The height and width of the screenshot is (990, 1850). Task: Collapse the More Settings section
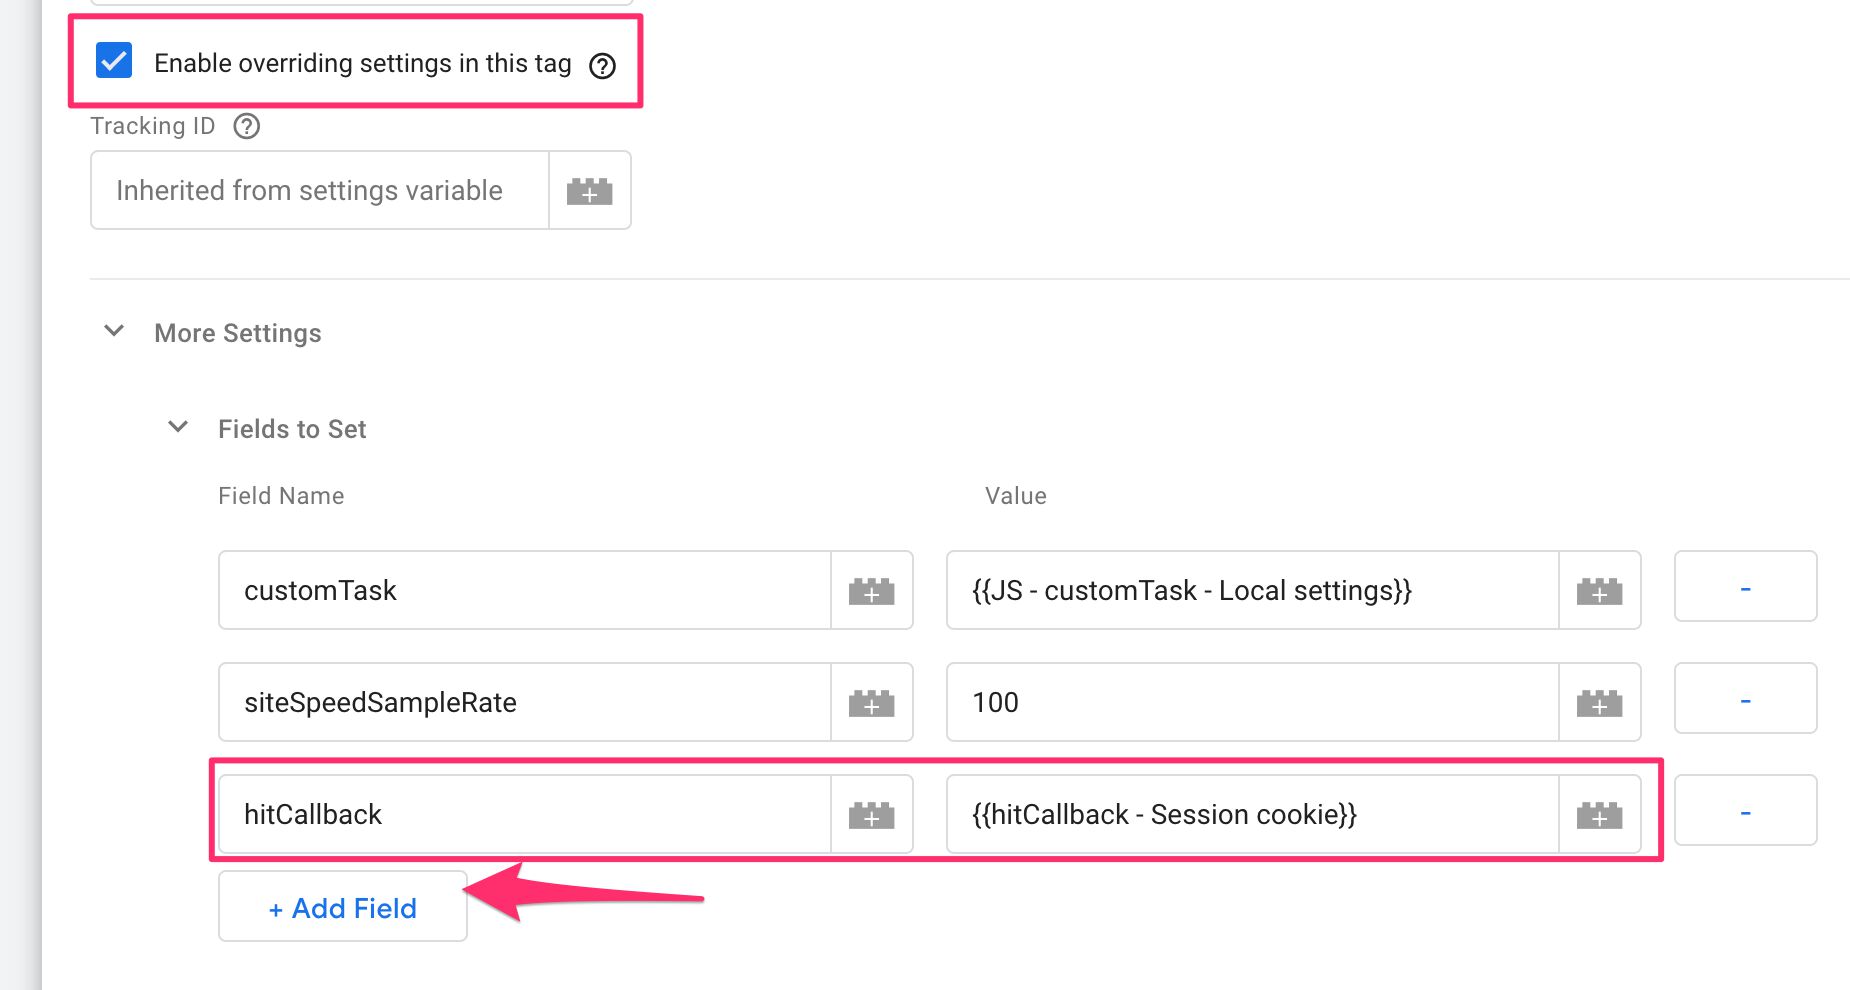[x=114, y=331]
